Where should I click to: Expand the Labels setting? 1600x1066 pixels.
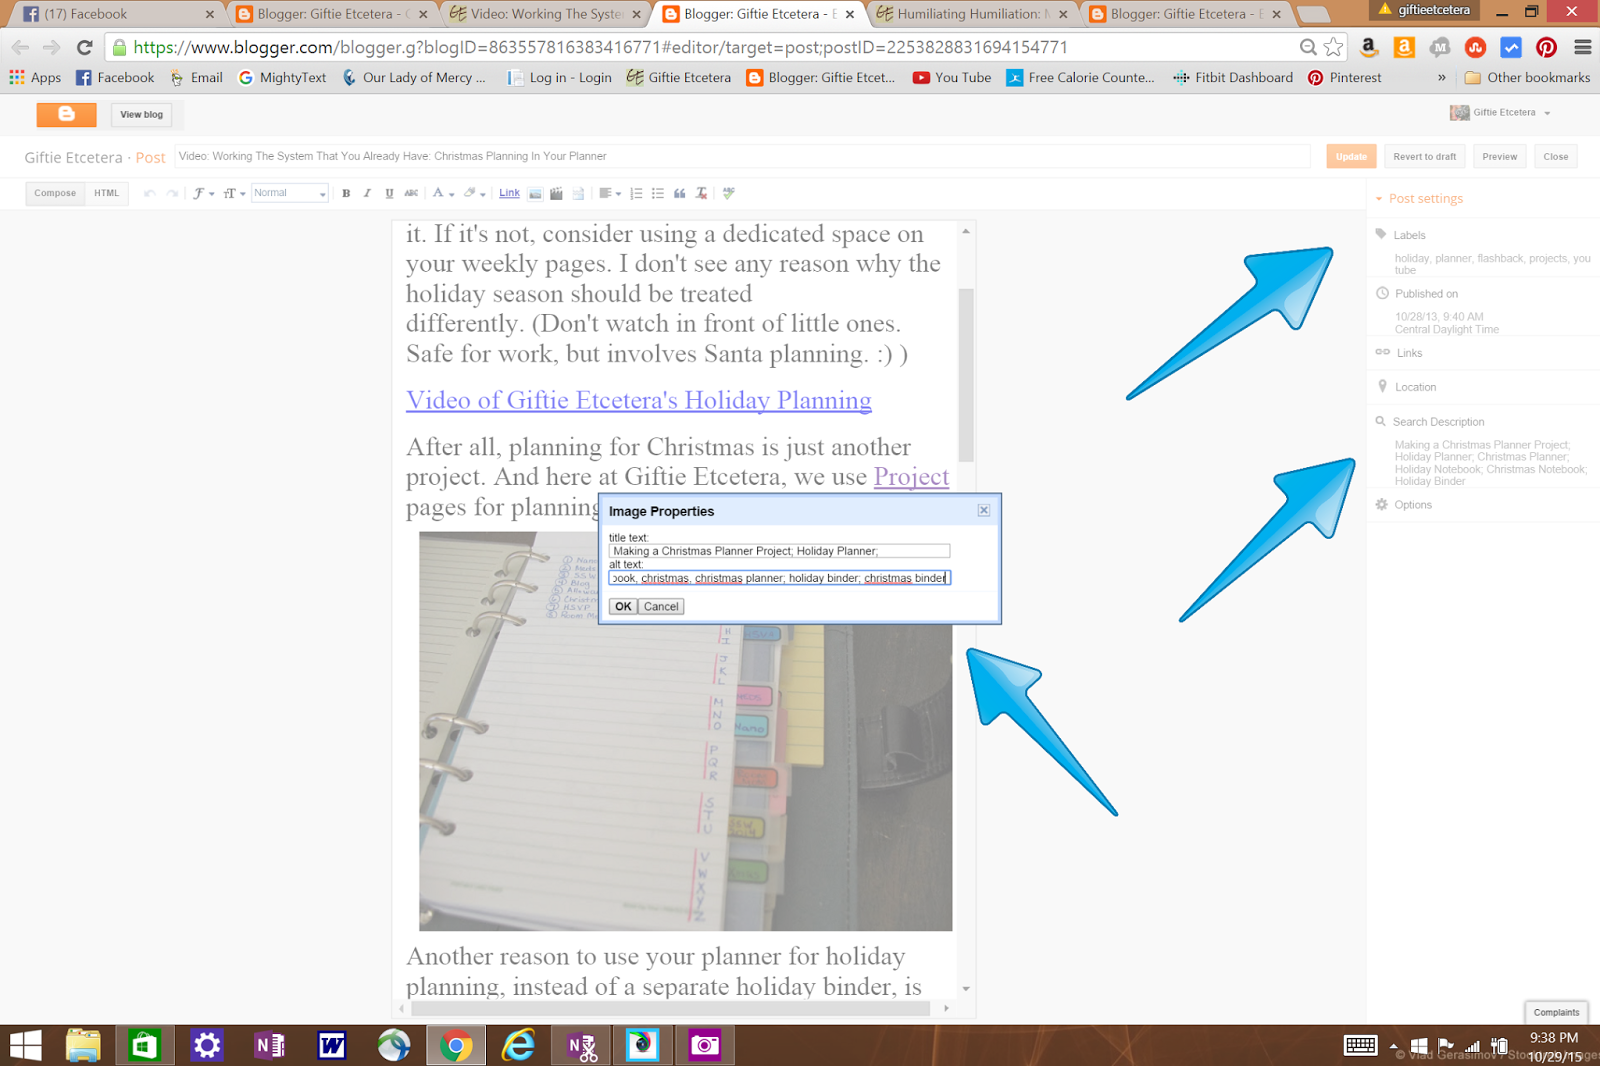coord(1402,235)
